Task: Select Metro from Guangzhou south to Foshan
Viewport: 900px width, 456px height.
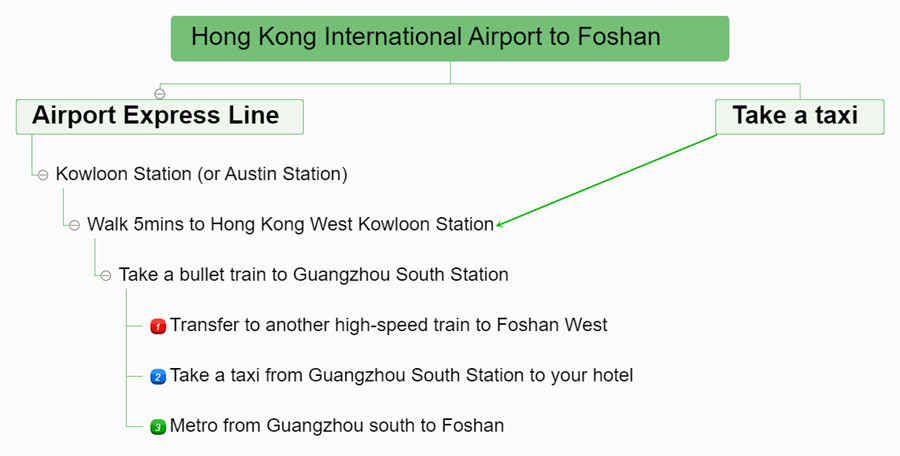Action: [x=337, y=426]
